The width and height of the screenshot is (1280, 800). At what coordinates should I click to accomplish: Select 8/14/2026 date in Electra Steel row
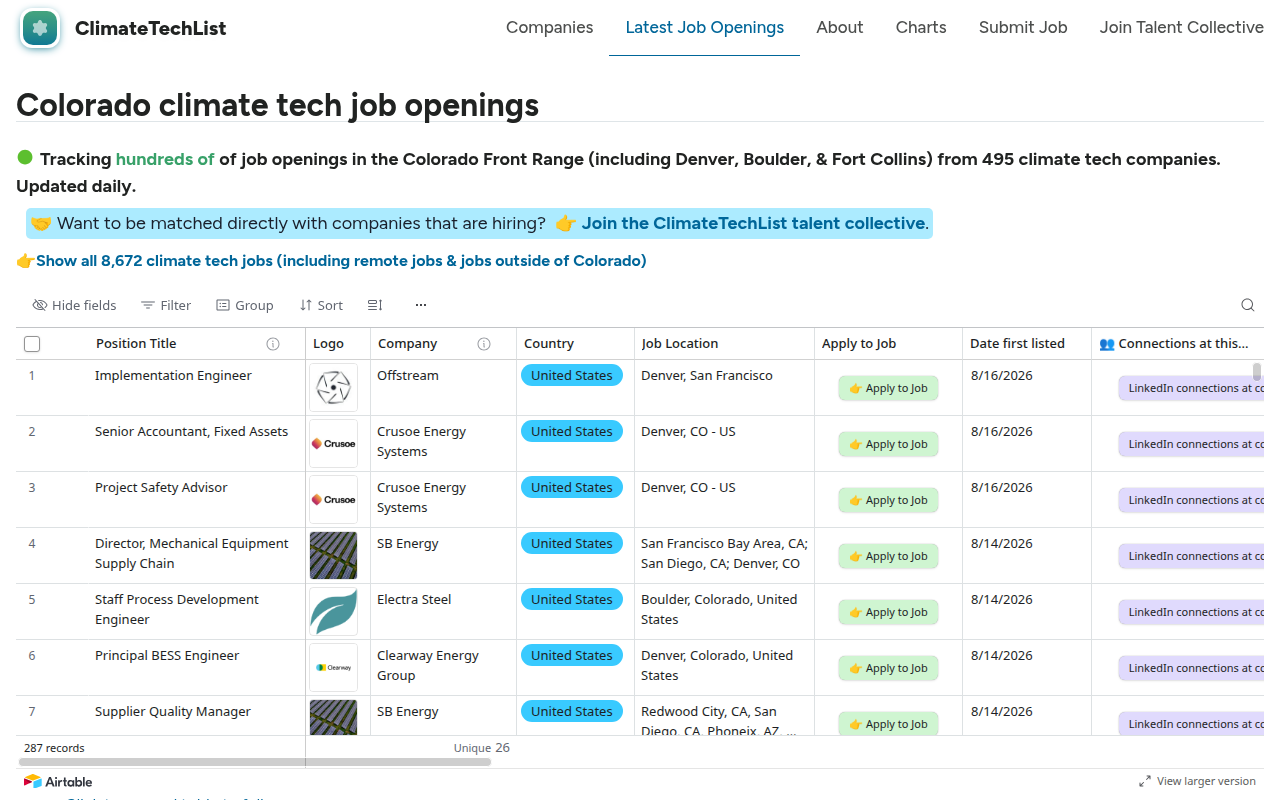1001,600
